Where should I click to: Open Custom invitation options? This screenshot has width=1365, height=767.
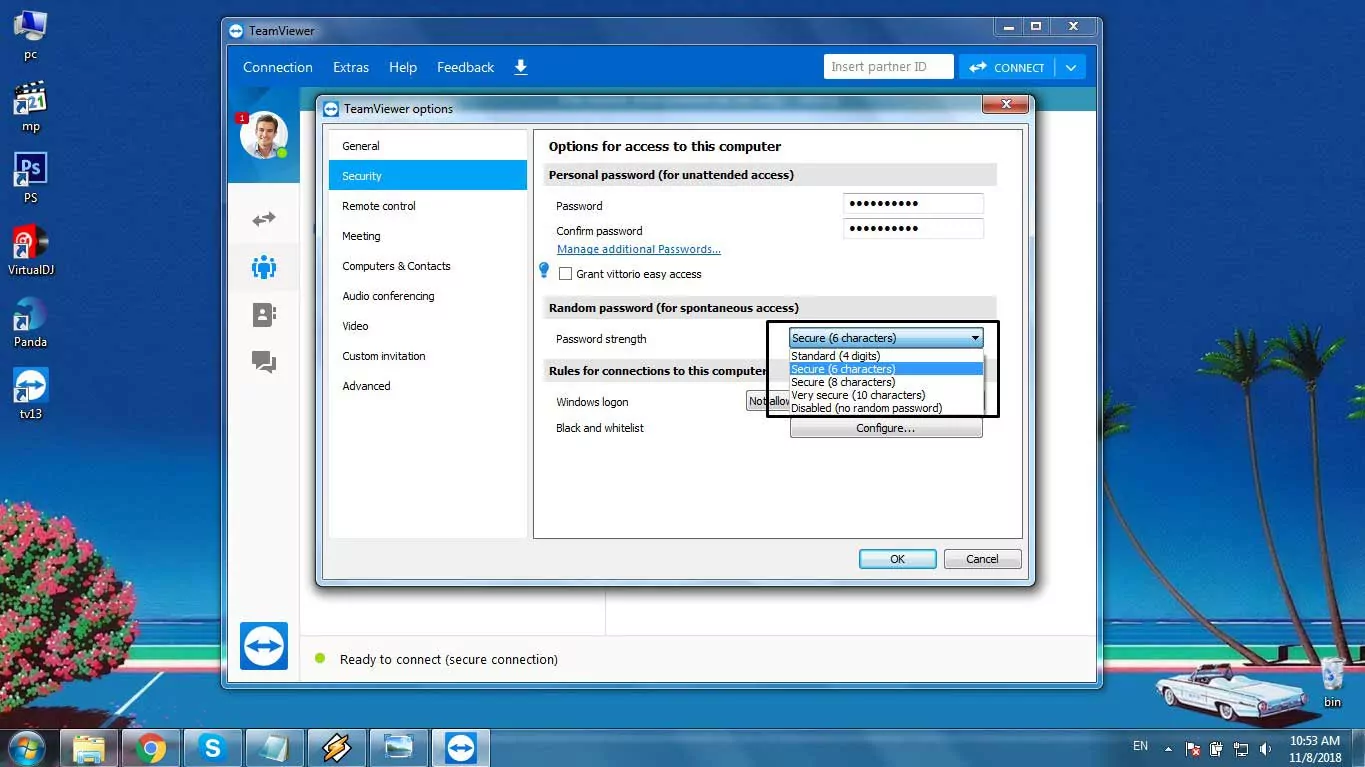(428, 356)
